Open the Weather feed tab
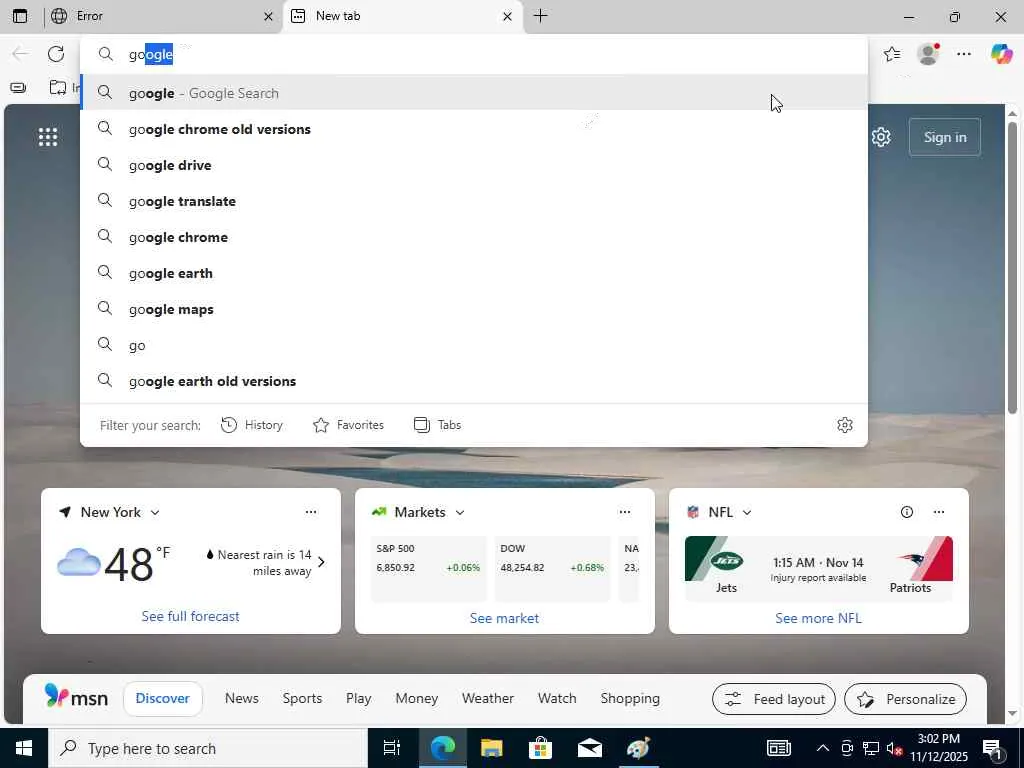This screenshot has height=768, width=1024. (x=488, y=699)
